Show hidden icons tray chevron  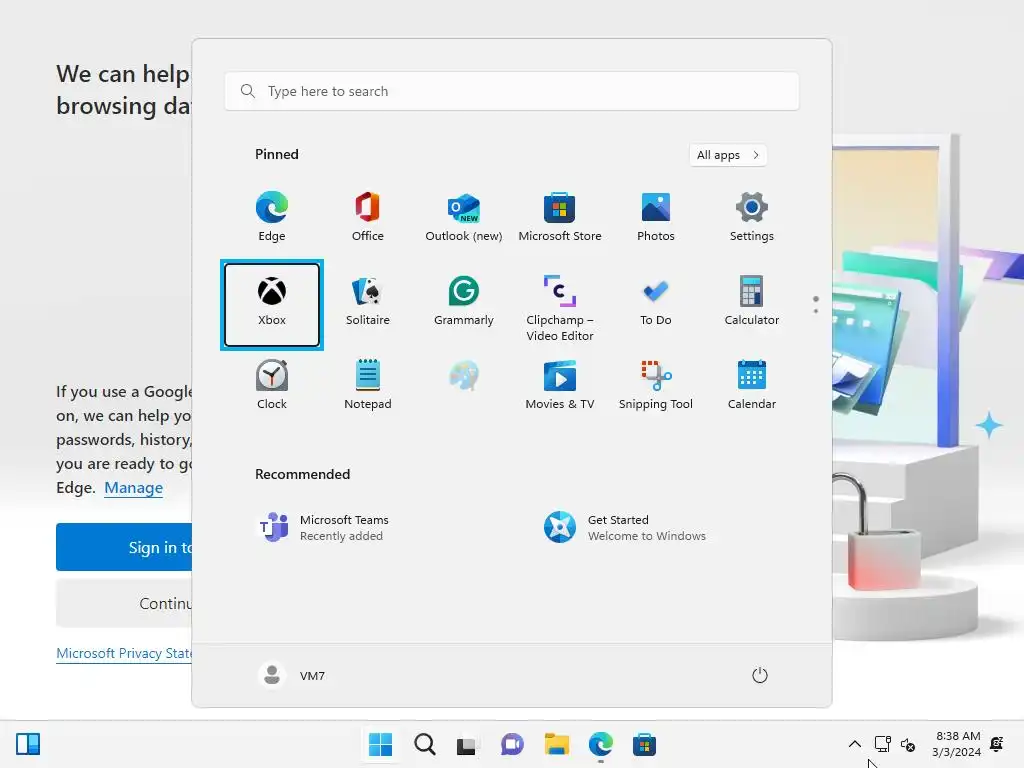pos(854,744)
